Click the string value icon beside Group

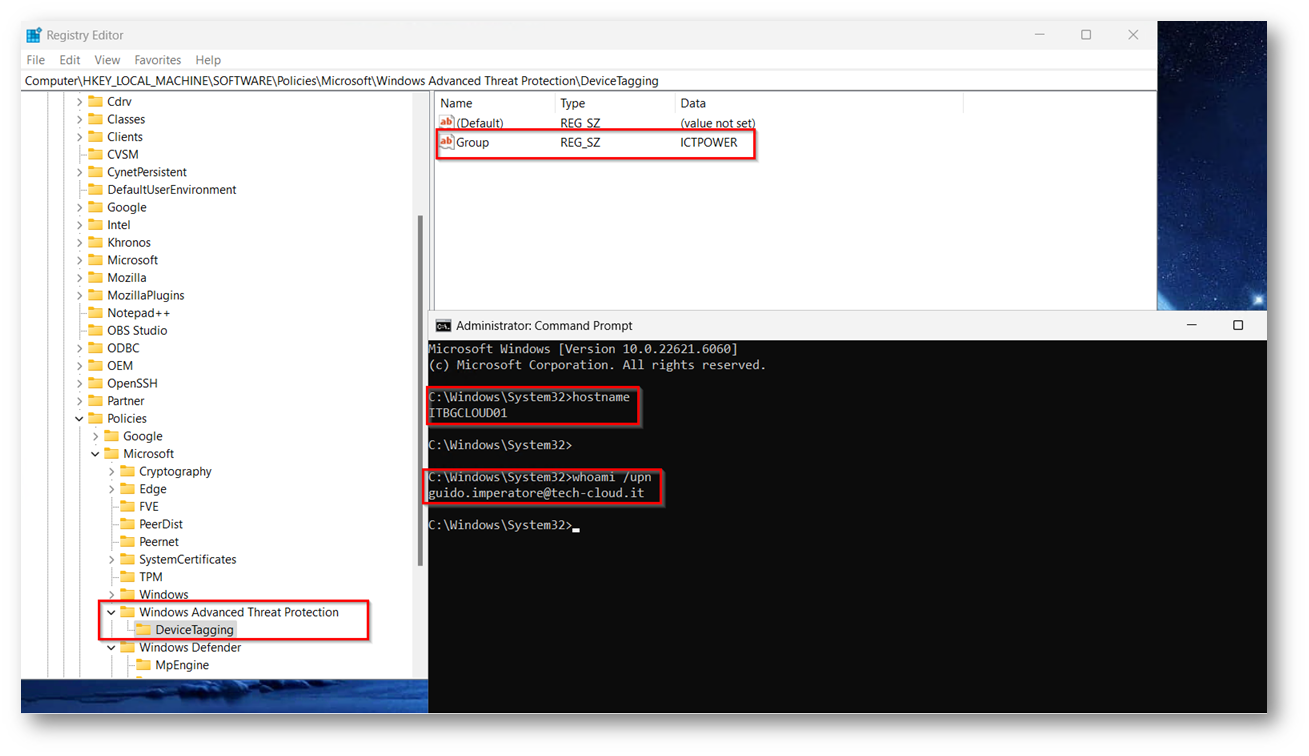447,142
